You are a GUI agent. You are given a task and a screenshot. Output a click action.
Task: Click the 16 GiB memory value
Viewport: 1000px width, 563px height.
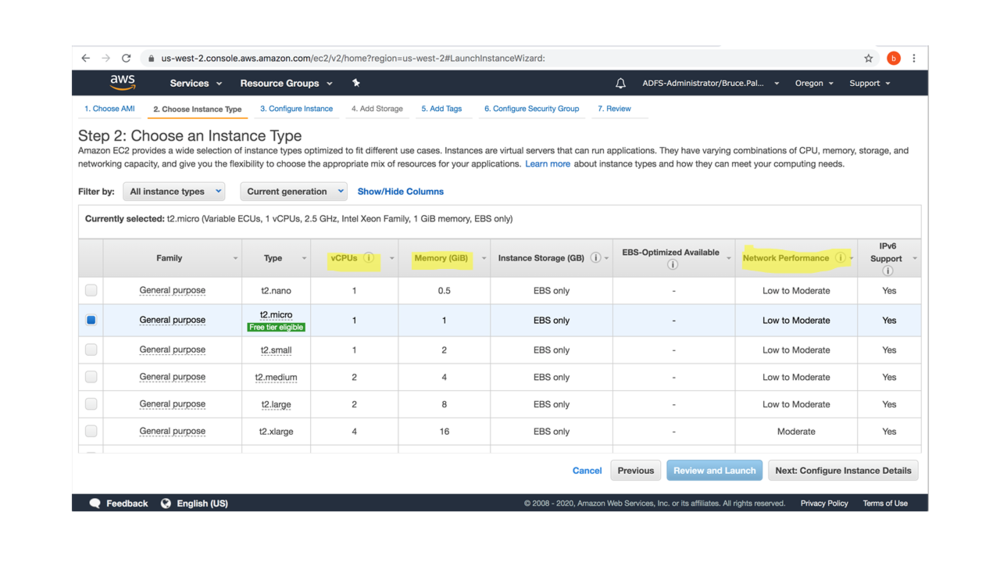[444, 431]
